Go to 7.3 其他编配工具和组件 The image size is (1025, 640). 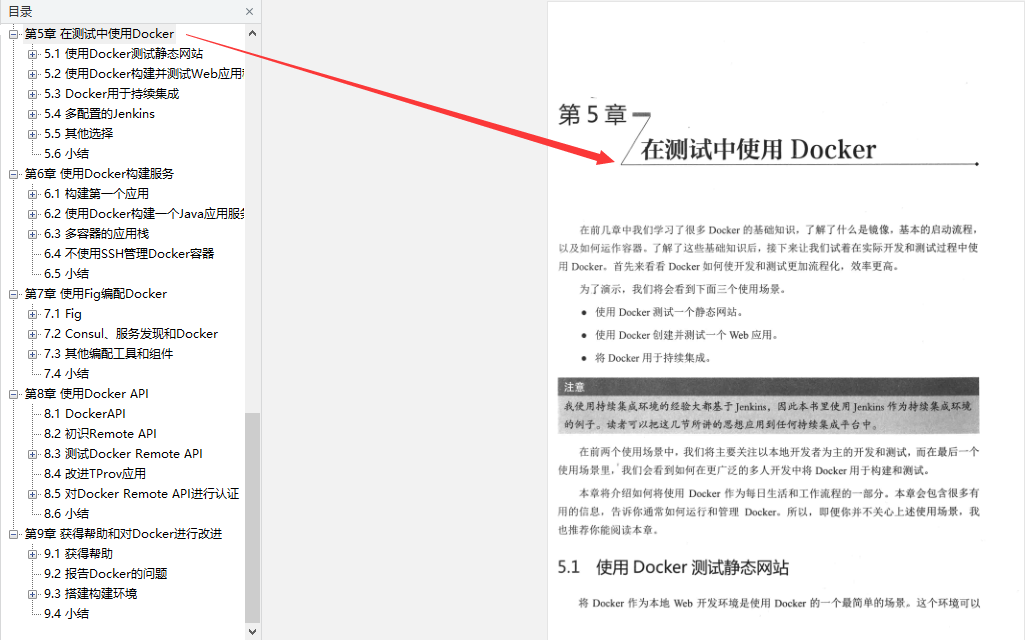point(109,354)
